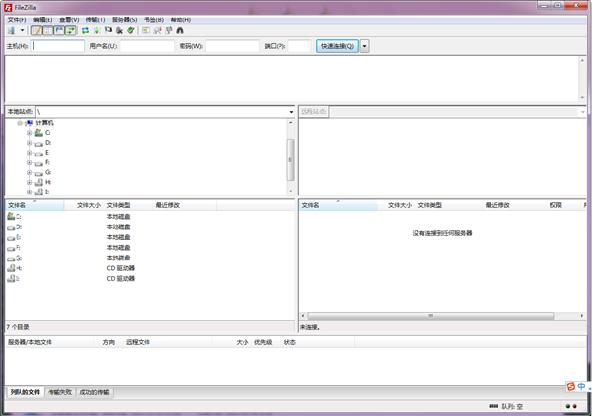
Task: Open the 服务器 (Server) menu
Action: point(124,19)
